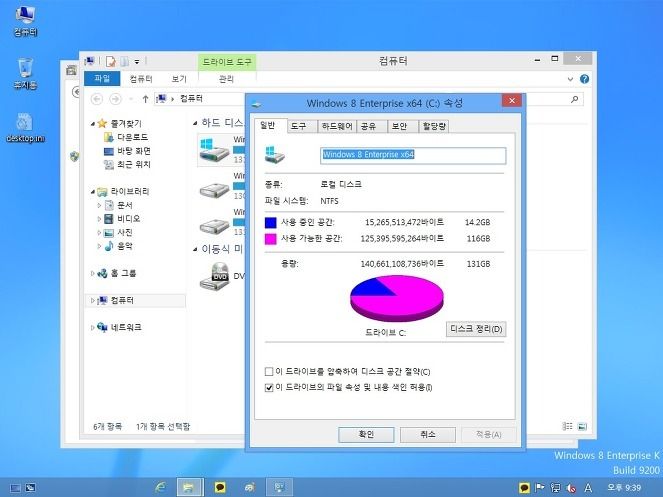Click File Explorer icon in taskbar

(190, 487)
